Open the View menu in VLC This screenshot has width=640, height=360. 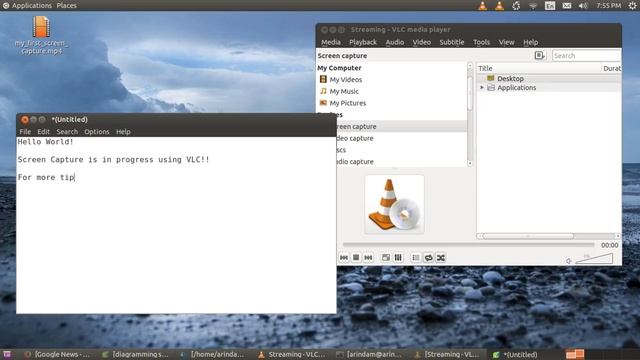pyautogui.click(x=506, y=42)
